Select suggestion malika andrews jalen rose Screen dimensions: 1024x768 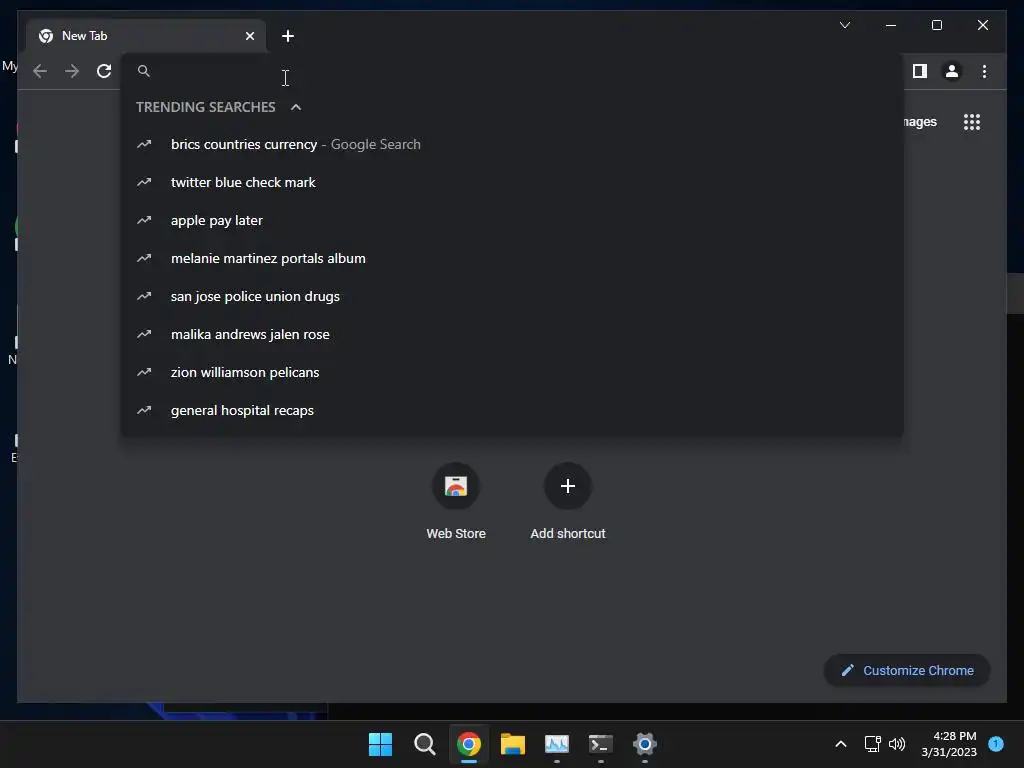click(x=513, y=334)
